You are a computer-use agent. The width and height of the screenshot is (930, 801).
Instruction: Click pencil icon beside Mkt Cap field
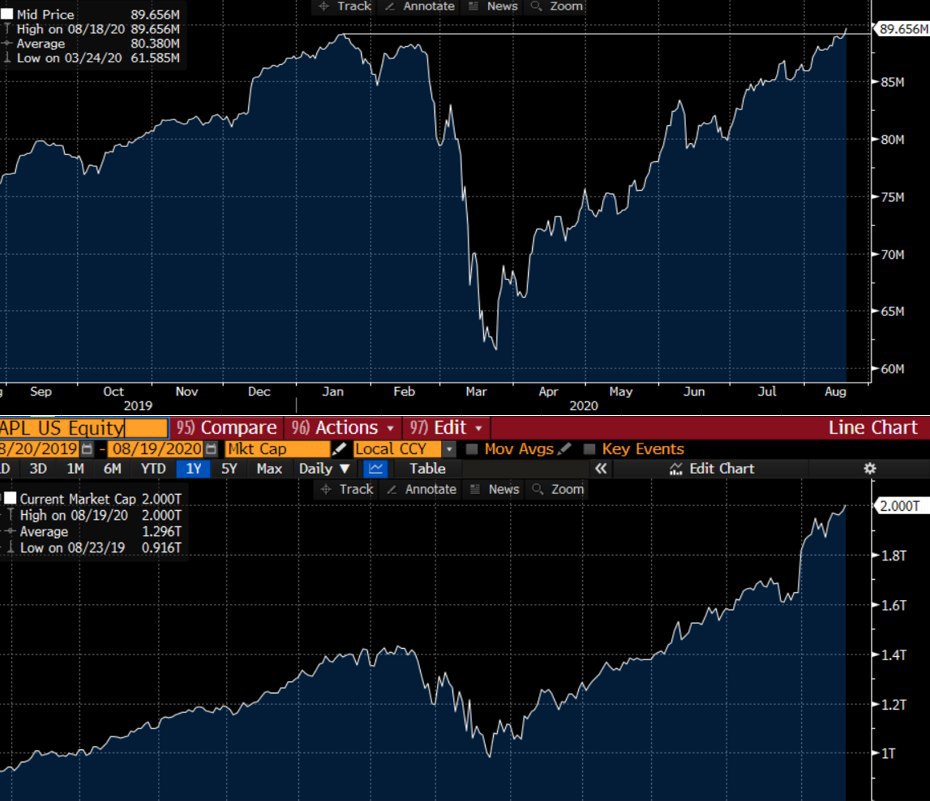(x=339, y=449)
